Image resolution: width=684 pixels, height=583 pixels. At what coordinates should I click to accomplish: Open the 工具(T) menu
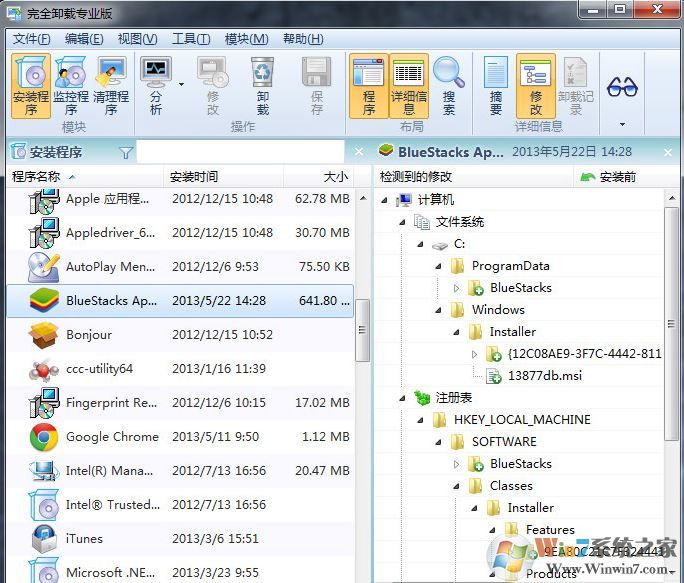pos(191,39)
